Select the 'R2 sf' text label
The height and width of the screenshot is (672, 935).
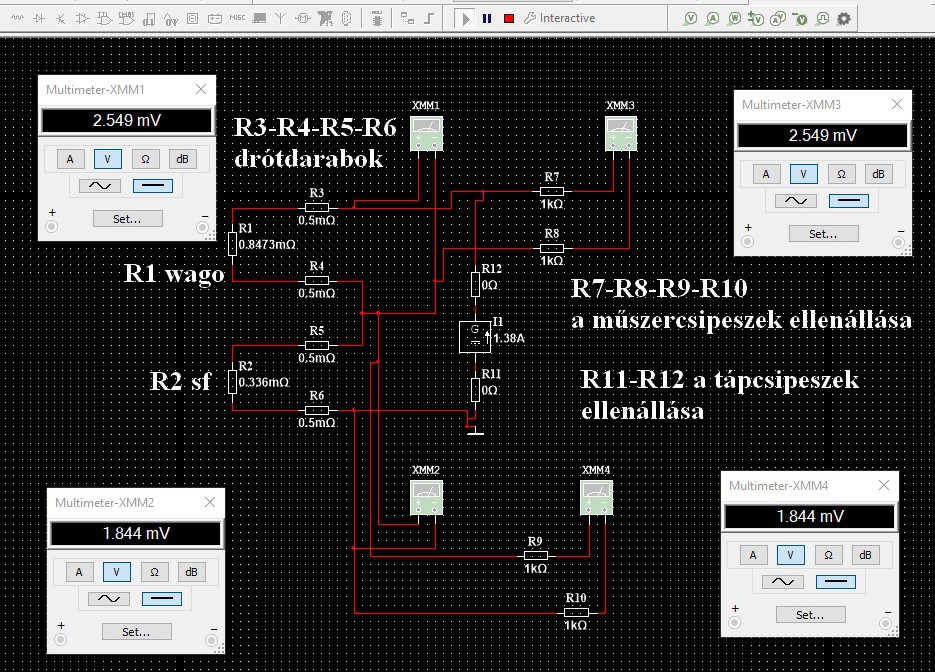181,381
